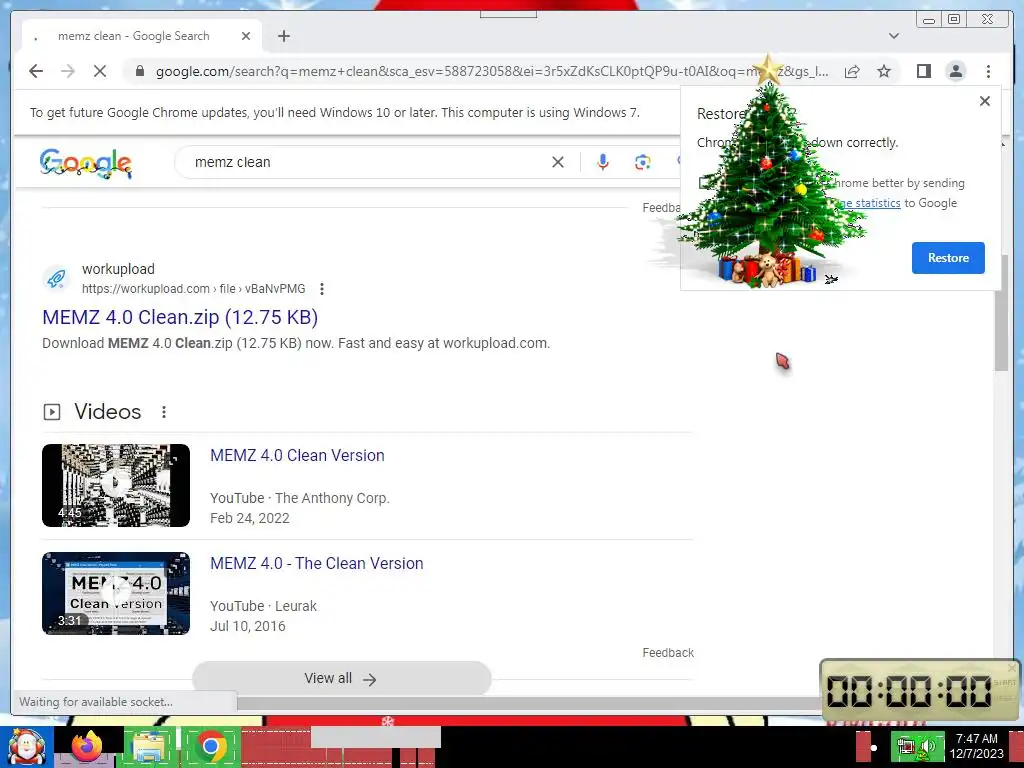
Task: View site information lock icon
Action: [139, 71]
